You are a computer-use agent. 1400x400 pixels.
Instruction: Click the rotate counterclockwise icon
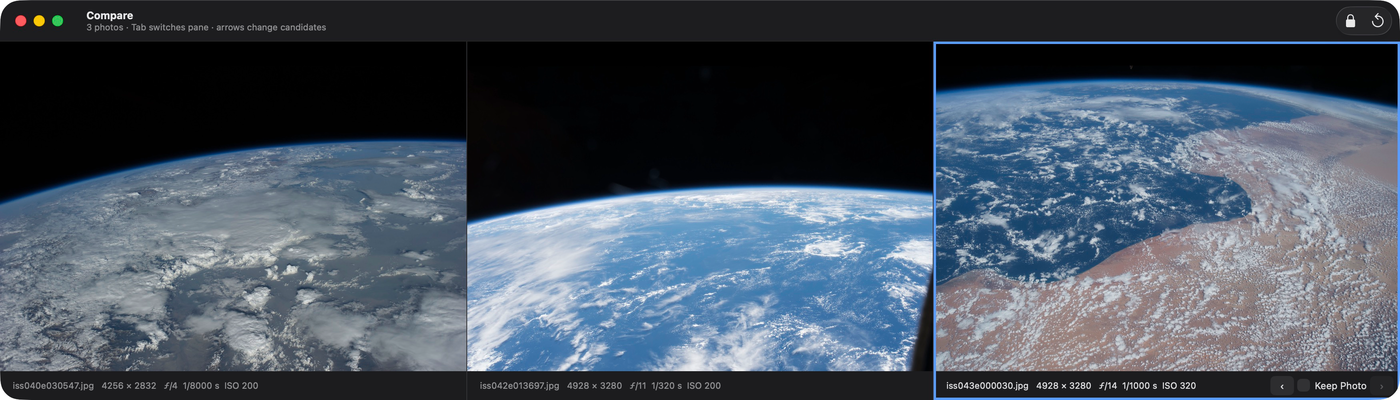[1378, 21]
